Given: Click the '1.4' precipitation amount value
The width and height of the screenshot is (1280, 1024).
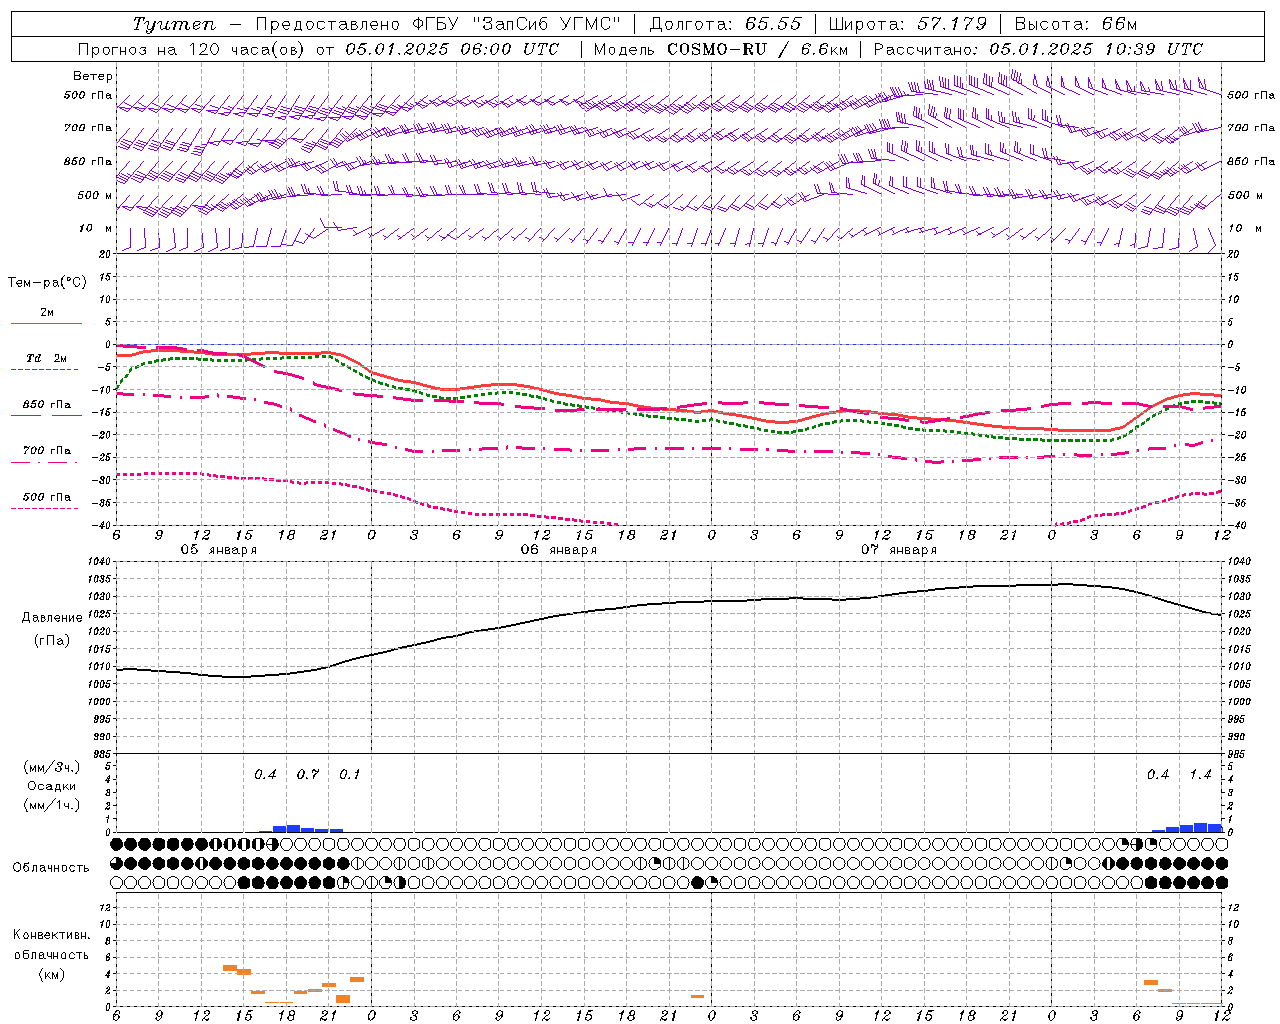Looking at the screenshot, I should [x=1200, y=775].
